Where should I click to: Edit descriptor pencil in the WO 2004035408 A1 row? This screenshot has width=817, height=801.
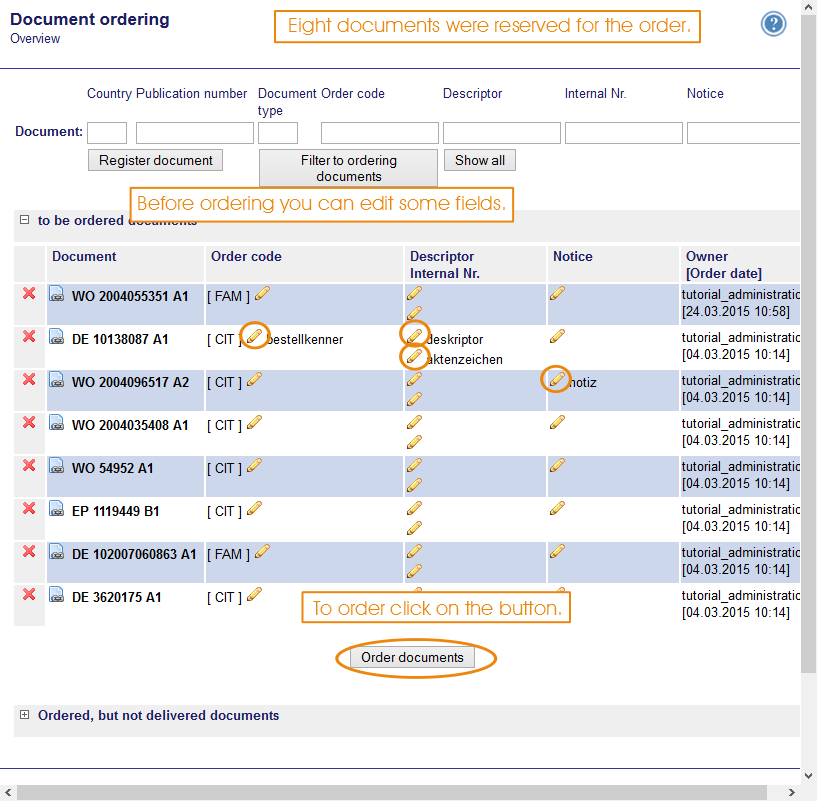(414, 422)
